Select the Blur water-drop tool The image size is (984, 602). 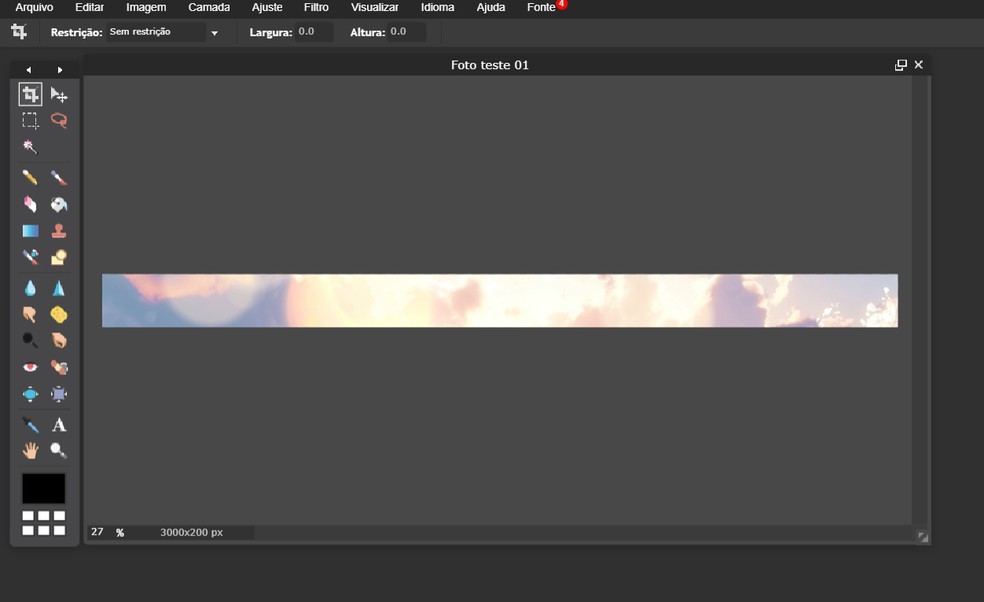[30, 288]
